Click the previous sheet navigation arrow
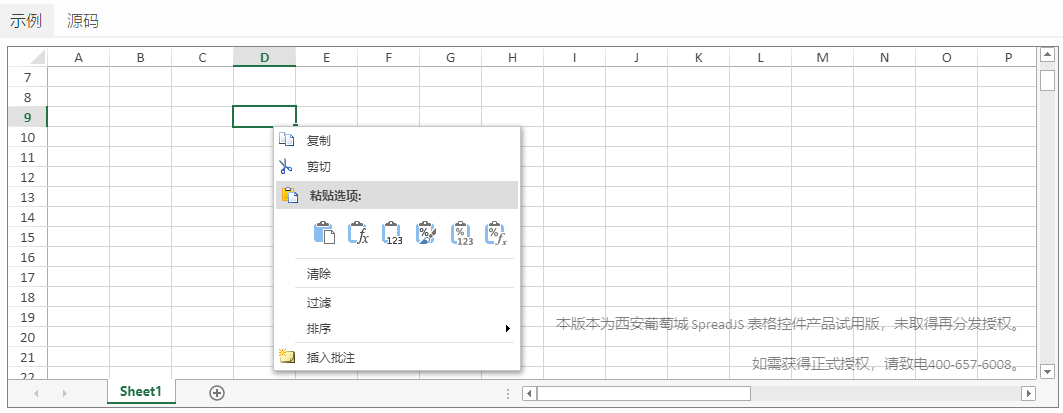The image size is (1063, 413). (x=35, y=393)
